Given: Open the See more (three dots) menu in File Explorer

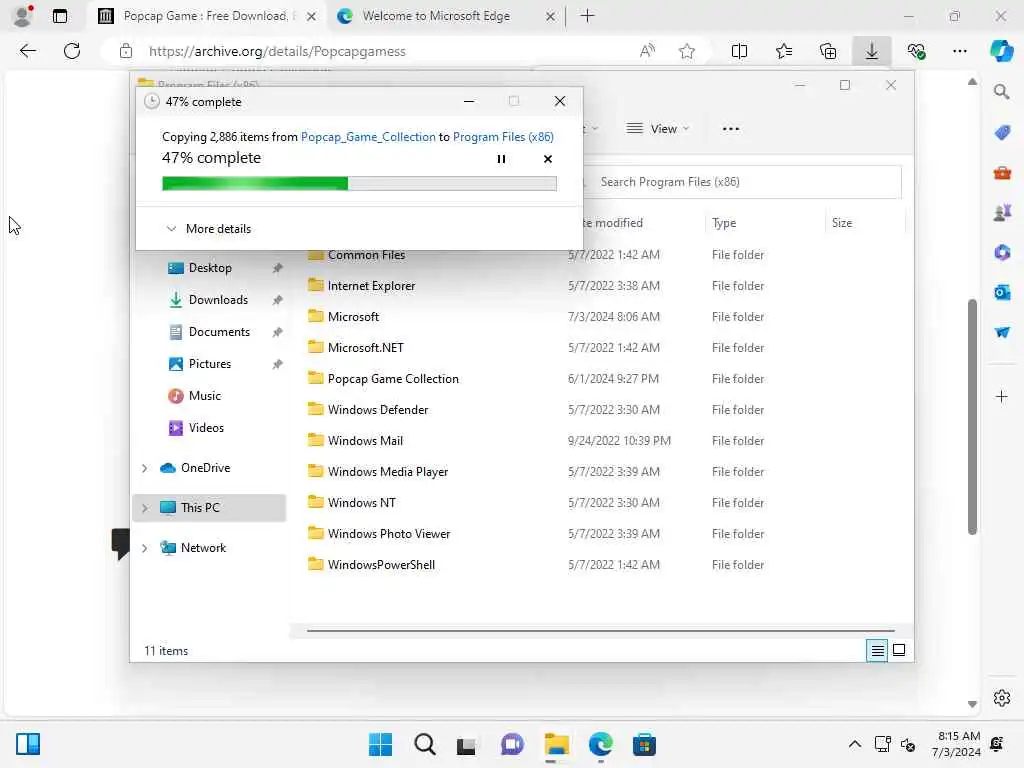Looking at the screenshot, I should (x=731, y=129).
